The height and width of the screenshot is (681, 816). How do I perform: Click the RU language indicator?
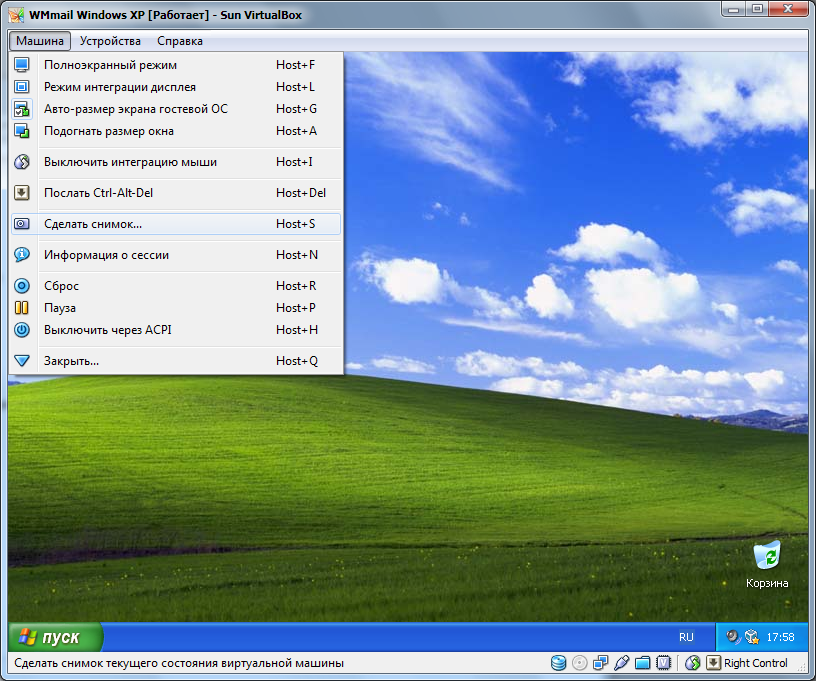click(686, 637)
